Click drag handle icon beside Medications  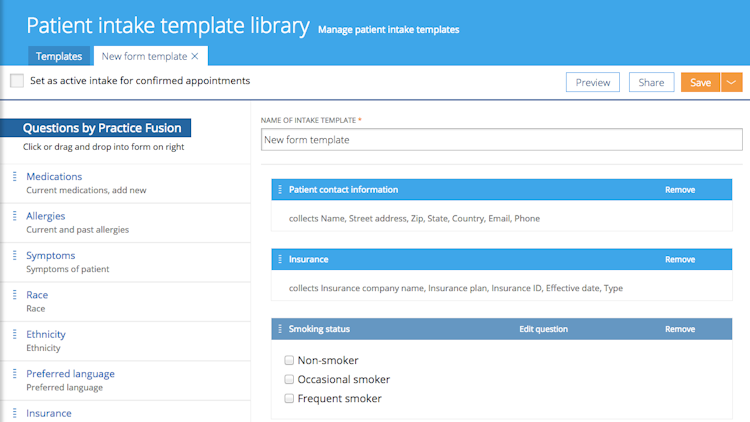(x=15, y=177)
